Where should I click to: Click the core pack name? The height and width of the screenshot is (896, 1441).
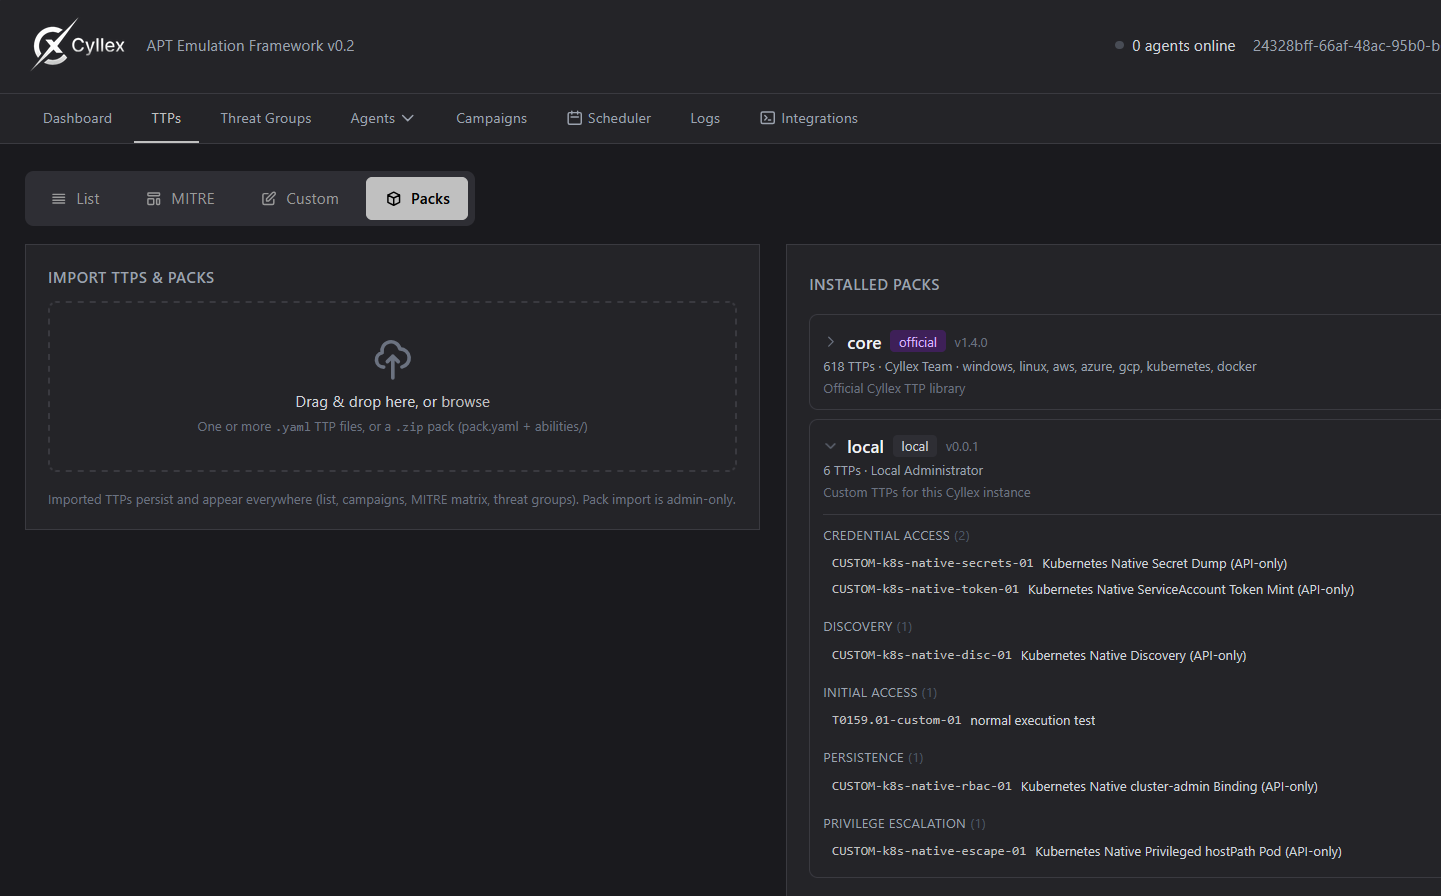tap(864, 343)
